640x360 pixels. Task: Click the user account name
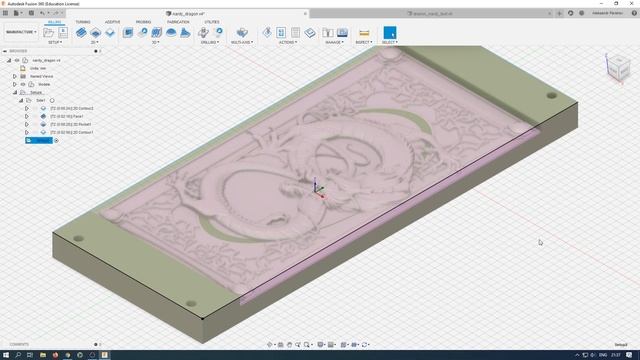point(607,13)
